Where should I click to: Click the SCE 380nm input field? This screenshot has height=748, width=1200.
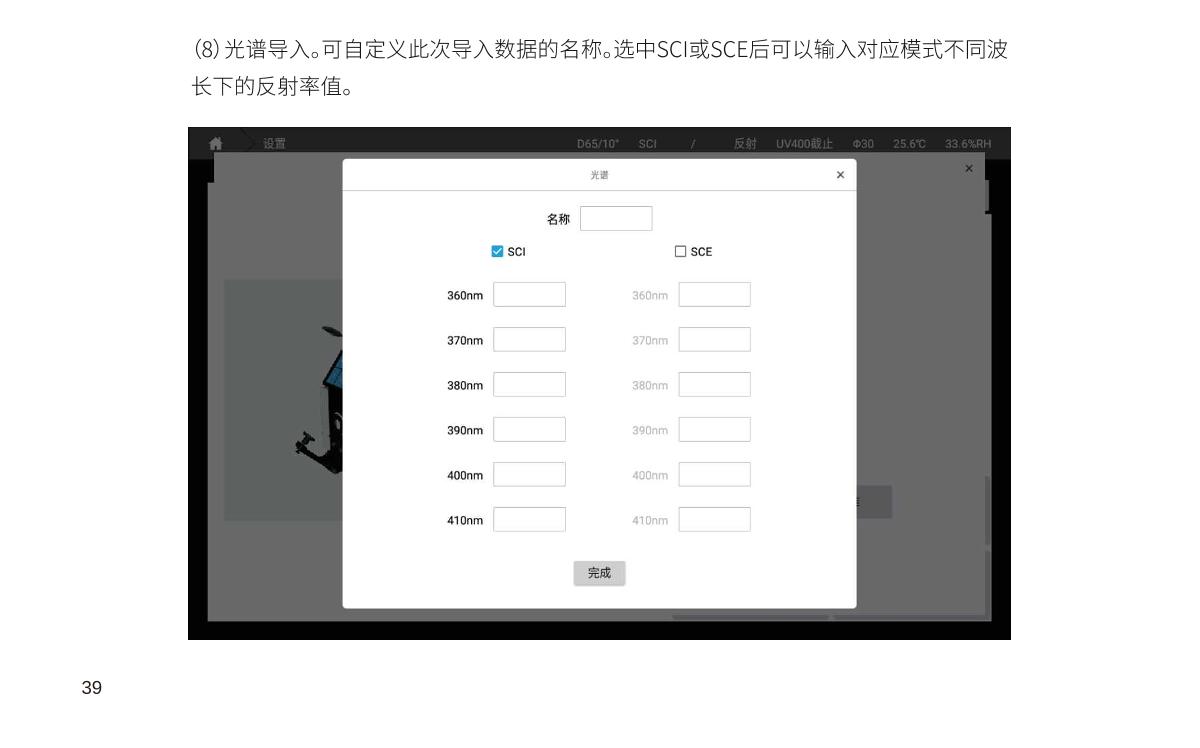[x=714, y=385]
